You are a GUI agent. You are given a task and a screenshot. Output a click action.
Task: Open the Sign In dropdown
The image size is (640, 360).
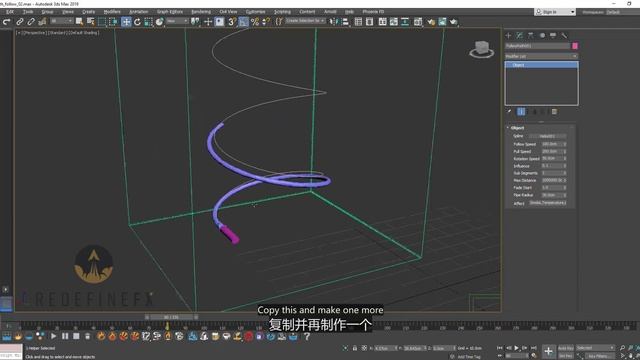[555, 12]
